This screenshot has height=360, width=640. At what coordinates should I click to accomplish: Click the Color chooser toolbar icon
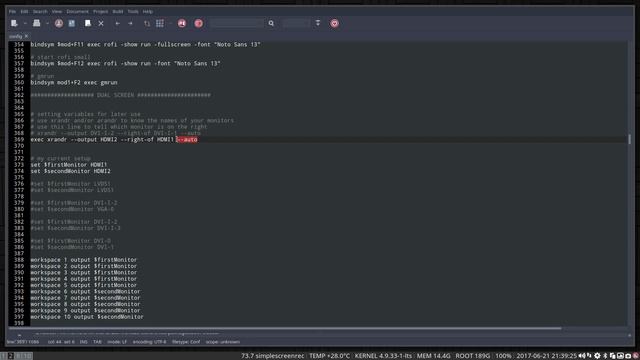click(x=198, y=23)
